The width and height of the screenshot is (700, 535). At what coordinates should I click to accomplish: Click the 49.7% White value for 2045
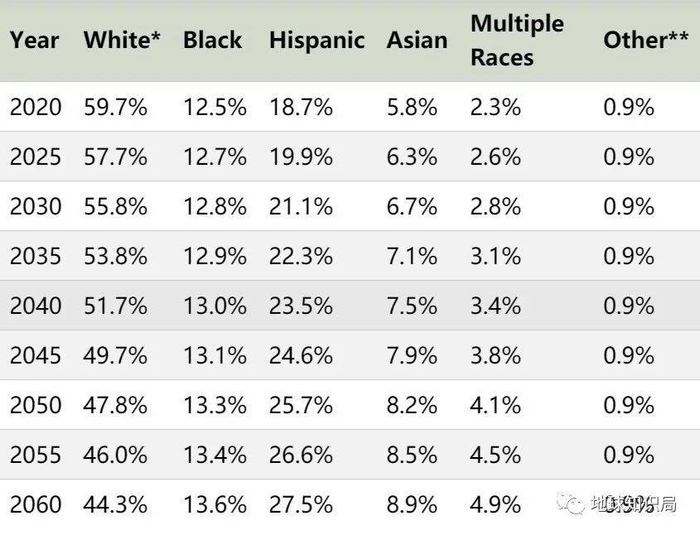(x=115, y=355)
